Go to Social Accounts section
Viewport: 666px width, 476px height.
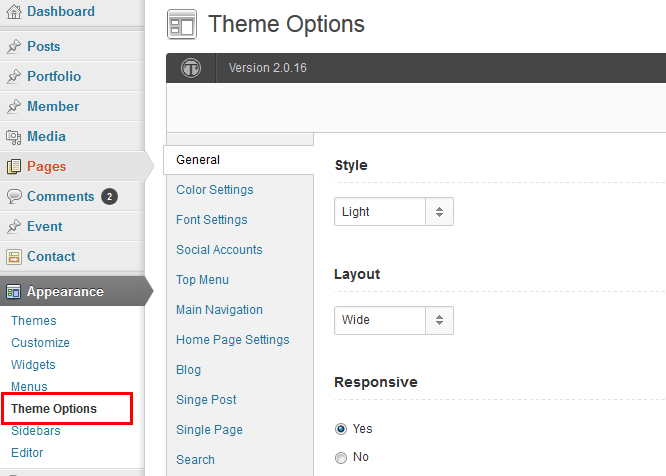tap(219, 250)
